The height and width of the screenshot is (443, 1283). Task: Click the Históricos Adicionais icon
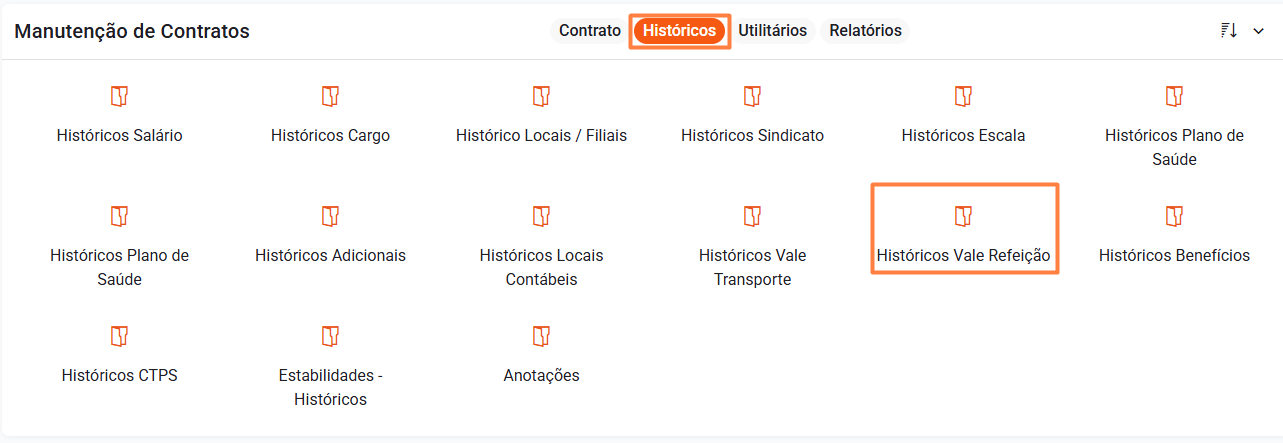pyautogui.click(x=331, y=216)
